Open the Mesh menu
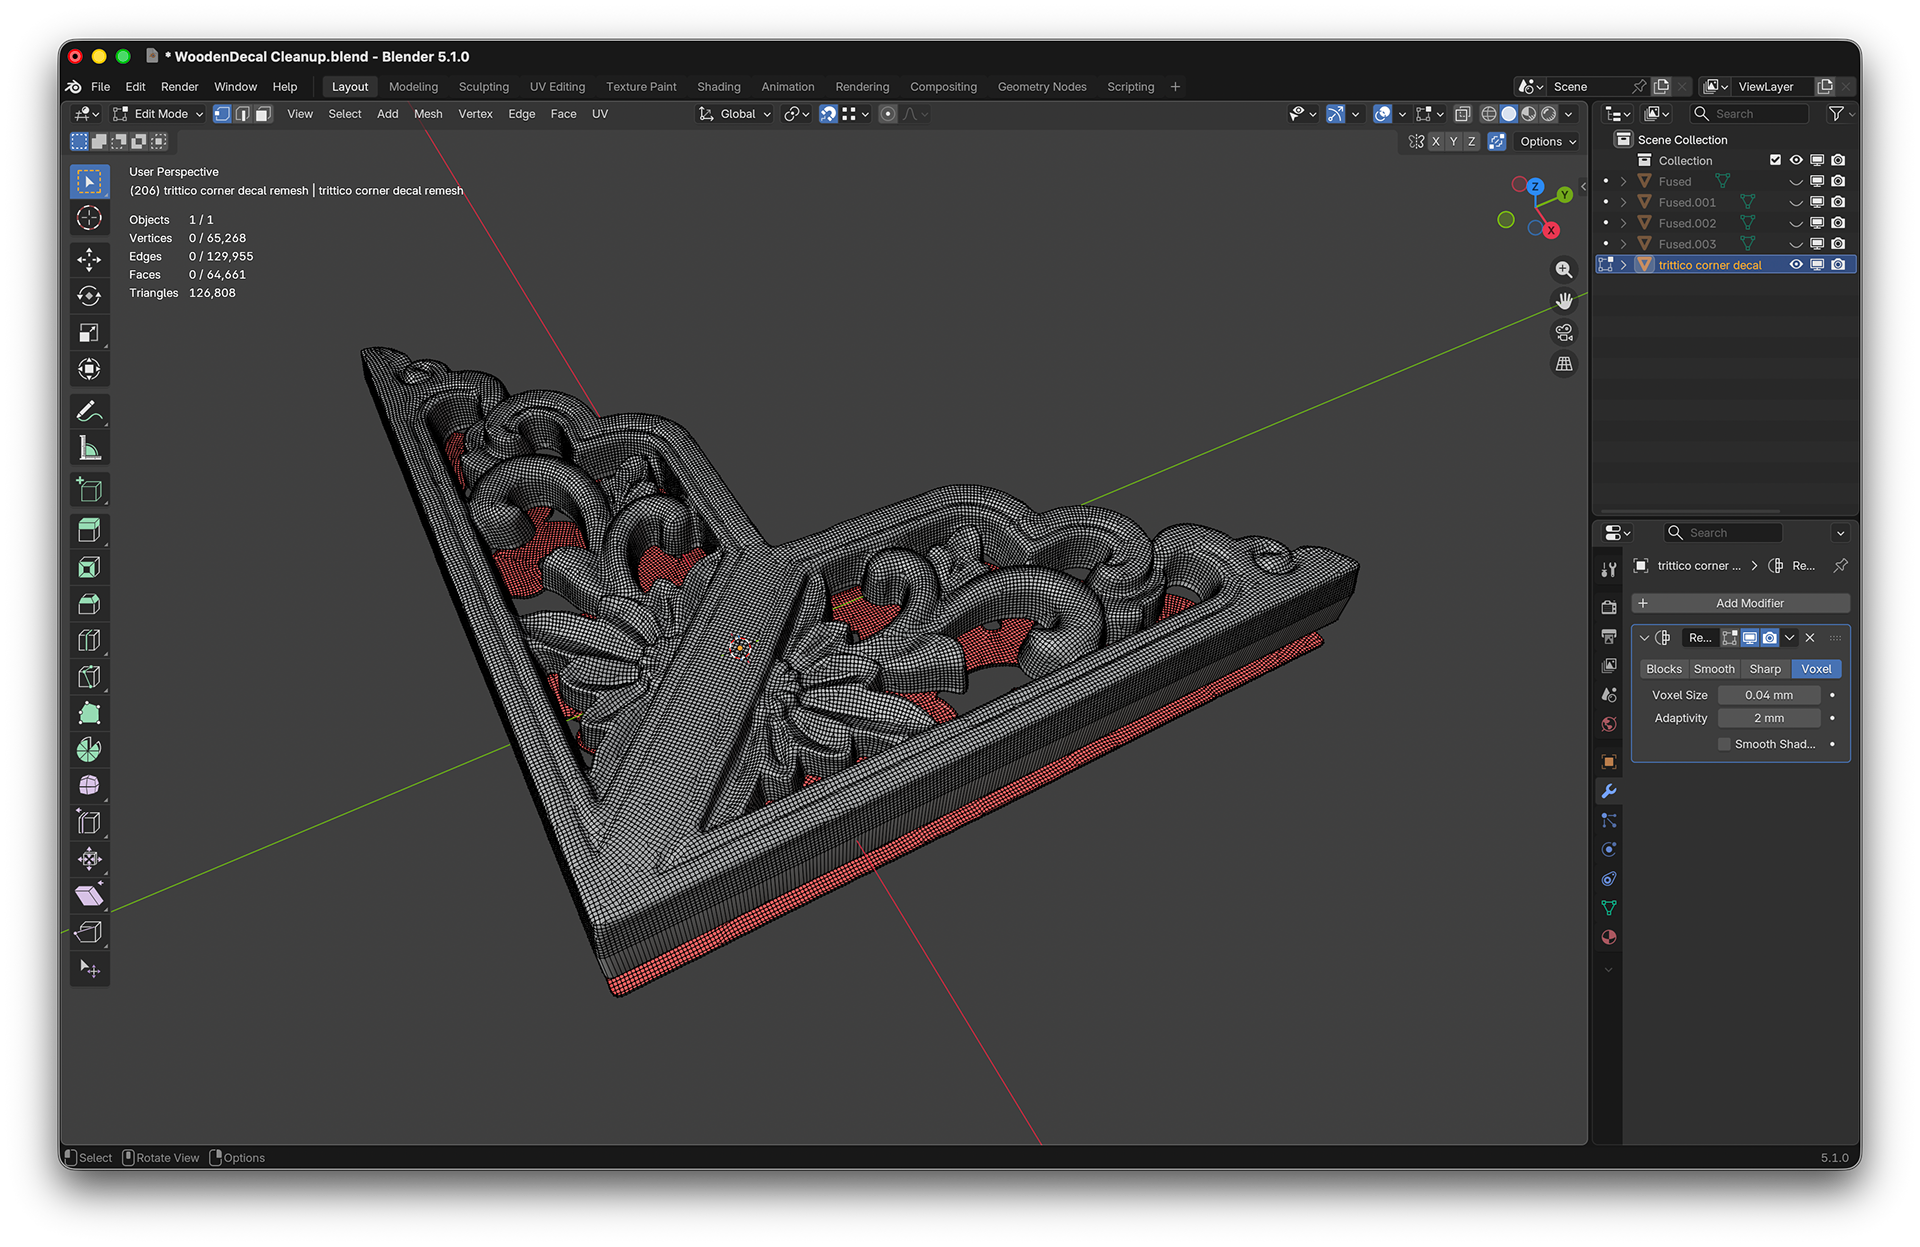Viewport: 1920px width, 1247px height. tap(428, 114)
